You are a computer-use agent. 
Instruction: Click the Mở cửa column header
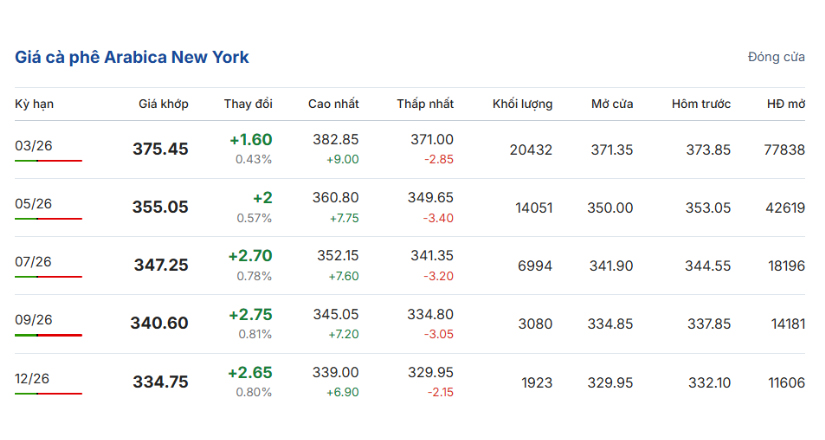611,104
